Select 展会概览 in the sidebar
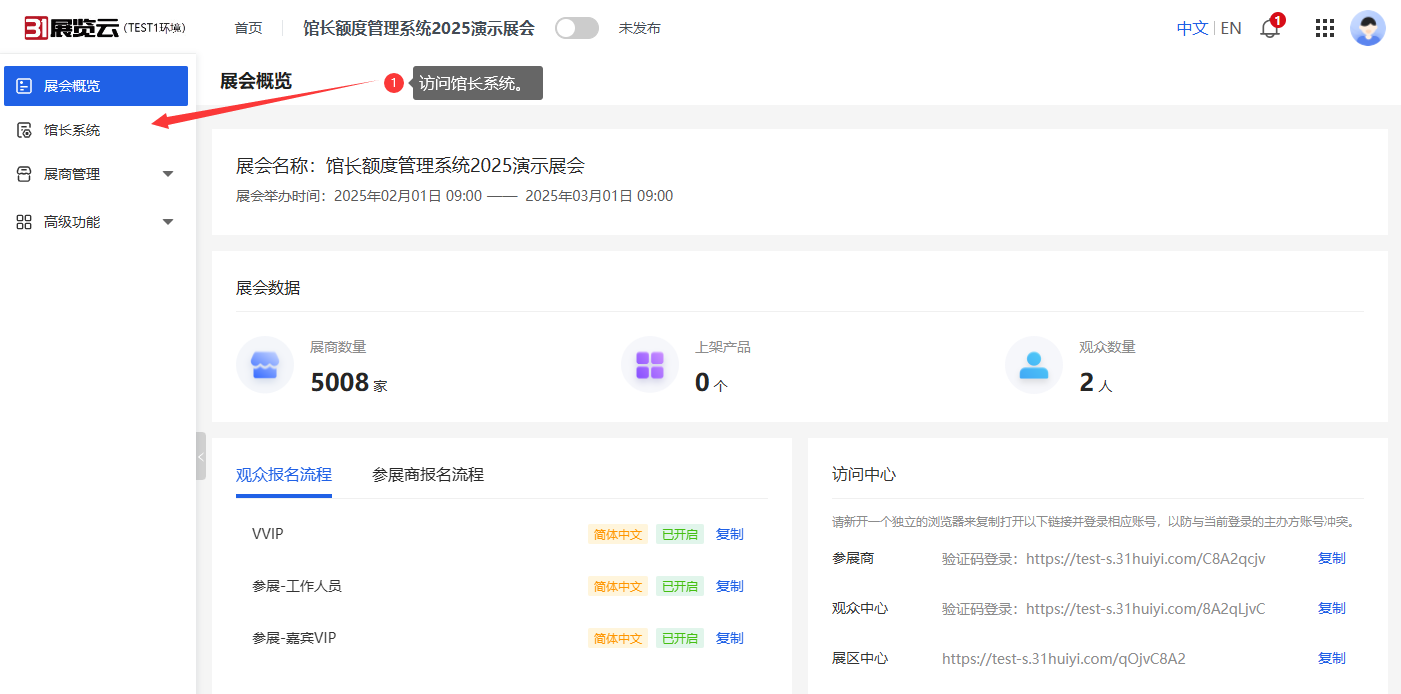This screenshot has height=694, width=1401. [96, 86]
